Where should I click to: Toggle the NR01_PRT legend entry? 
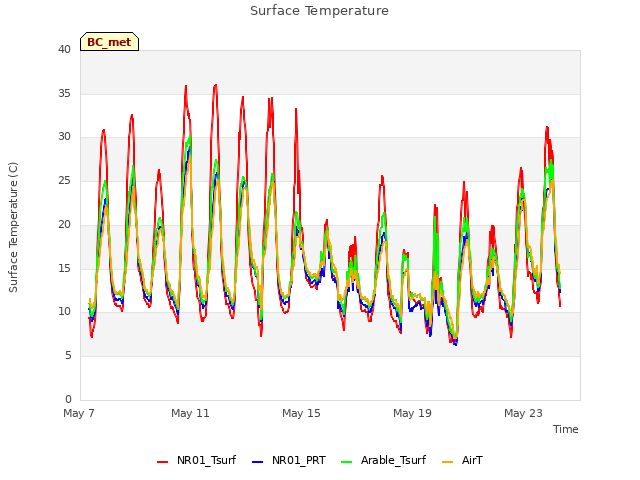[289, 460]
